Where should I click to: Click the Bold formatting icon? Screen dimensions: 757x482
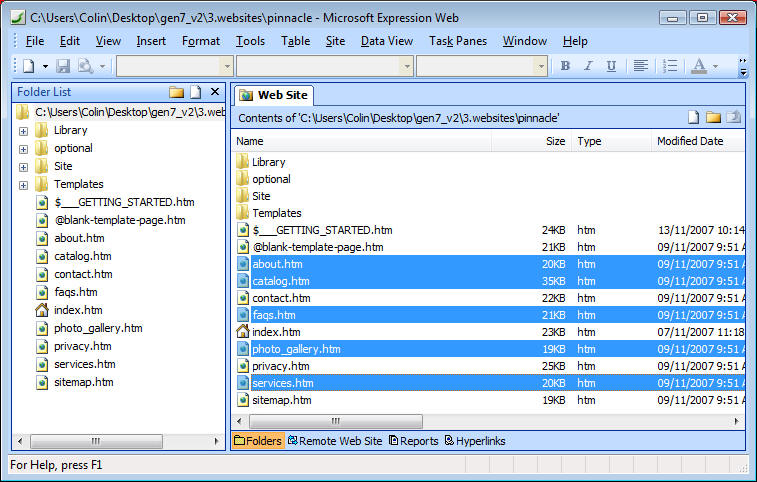[565, 66]
